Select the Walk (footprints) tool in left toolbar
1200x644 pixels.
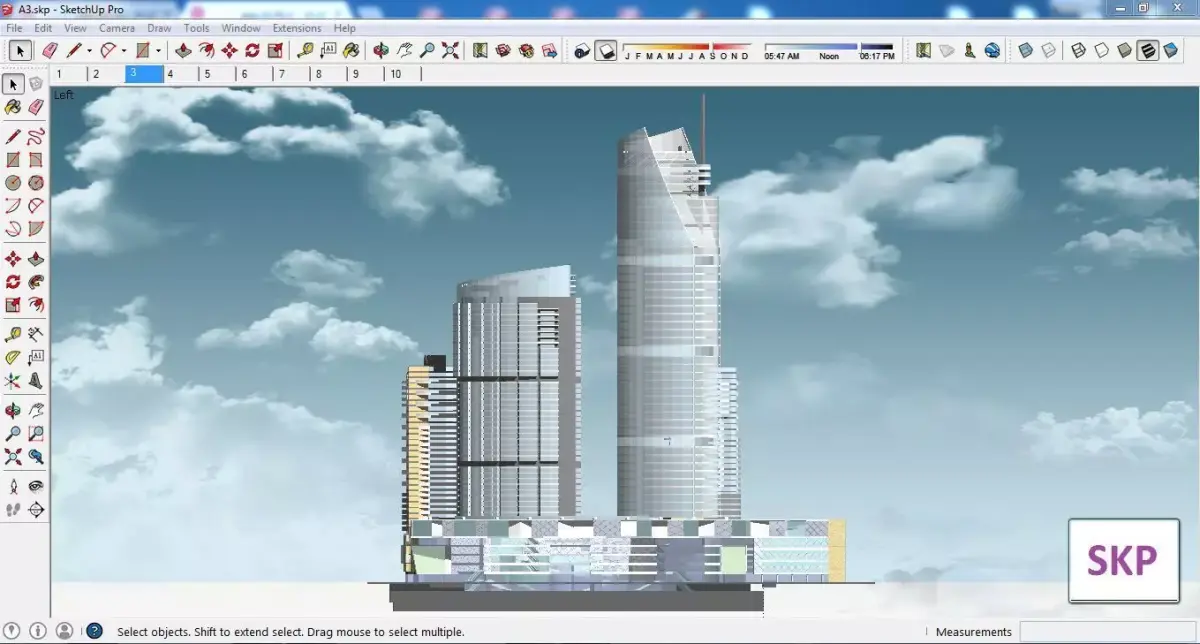13,510
